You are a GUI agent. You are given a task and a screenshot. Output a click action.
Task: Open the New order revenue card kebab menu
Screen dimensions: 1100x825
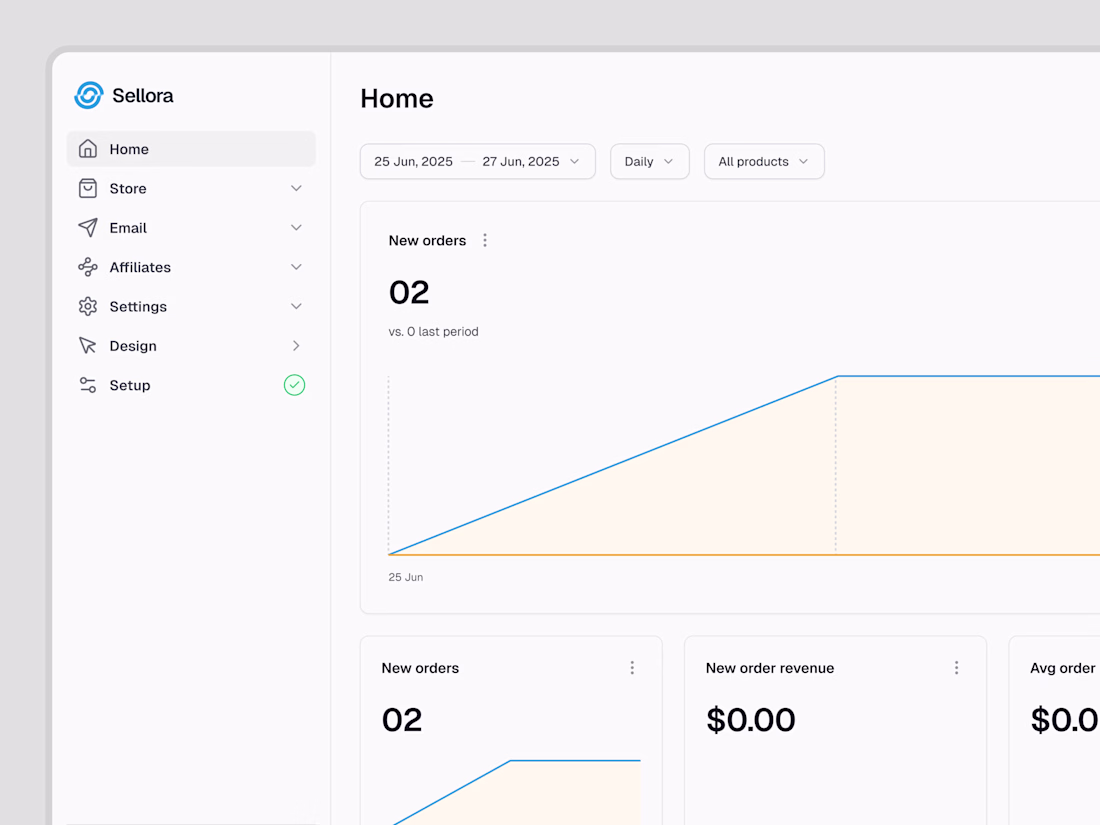click(956, 668)
